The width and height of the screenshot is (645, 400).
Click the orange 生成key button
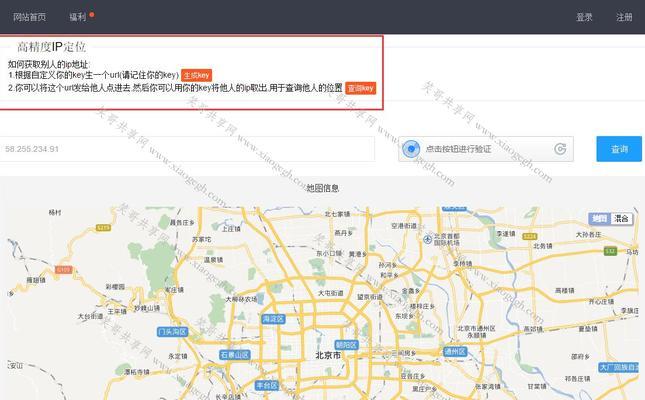click(197, 75)
